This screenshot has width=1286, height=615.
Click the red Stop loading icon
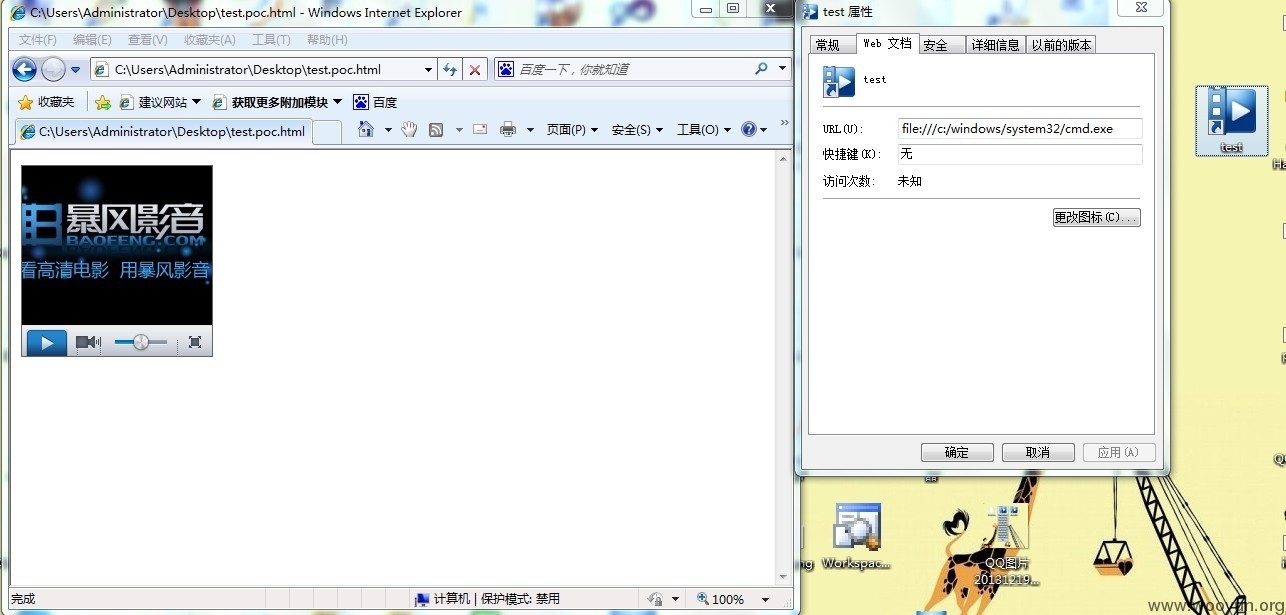[475, 70]
